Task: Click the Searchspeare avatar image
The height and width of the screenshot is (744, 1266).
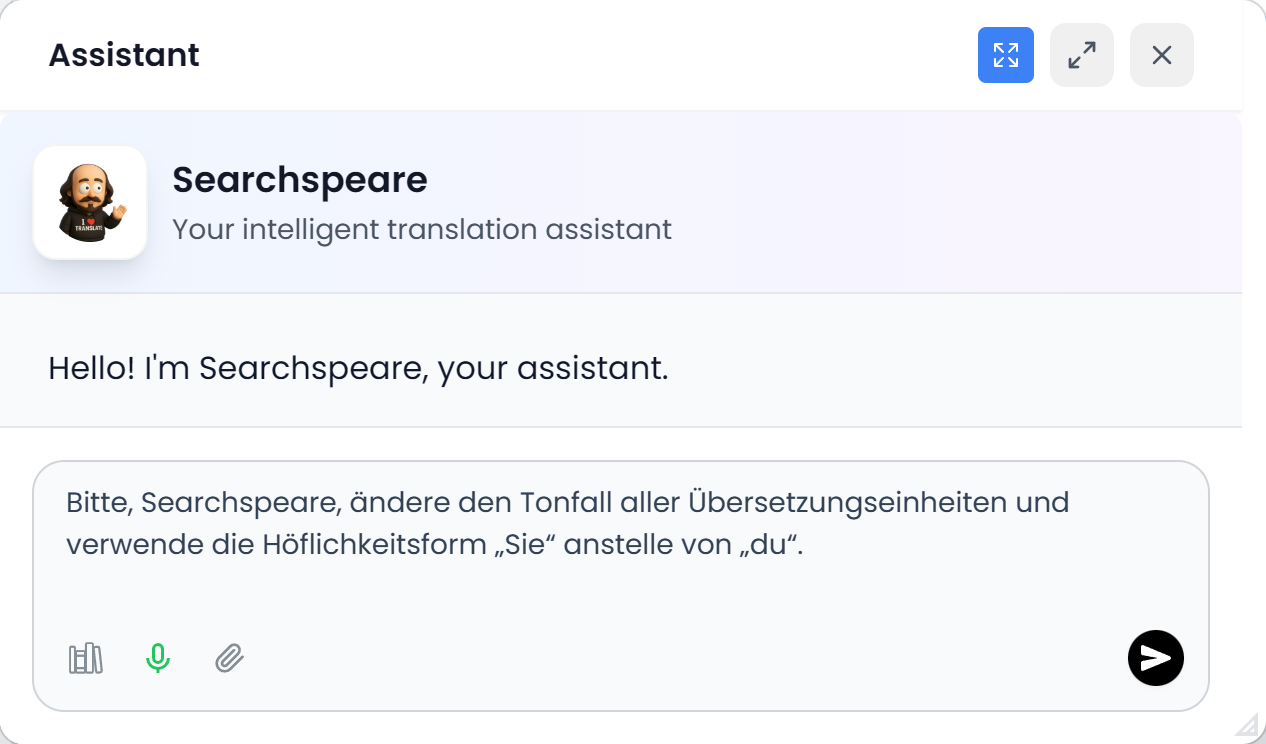Action: tap(90, 203)
